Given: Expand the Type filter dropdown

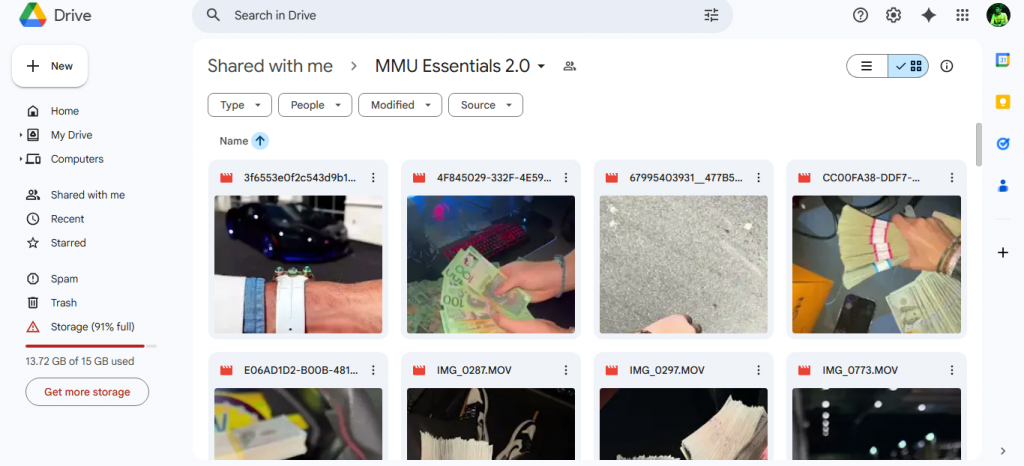Looking at the screenshot, I should [239, 105].
